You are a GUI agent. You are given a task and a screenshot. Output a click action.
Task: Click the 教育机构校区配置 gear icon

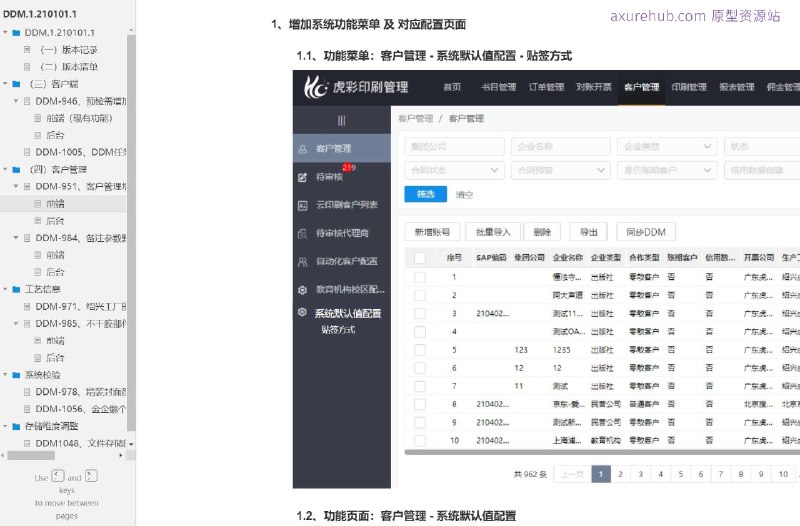(x=303, y=290)
